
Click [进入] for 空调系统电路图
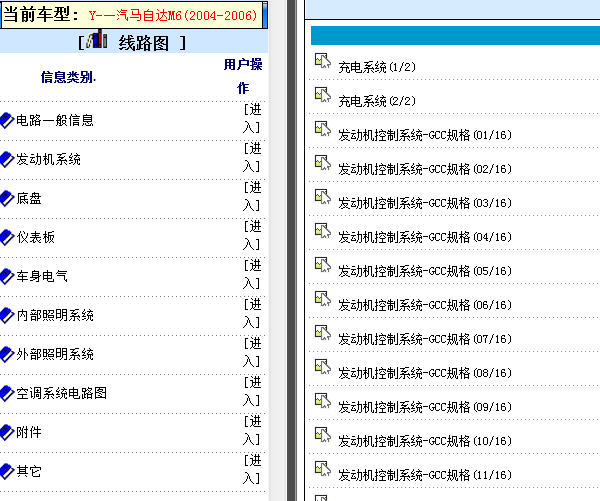[x=252, y=392]
